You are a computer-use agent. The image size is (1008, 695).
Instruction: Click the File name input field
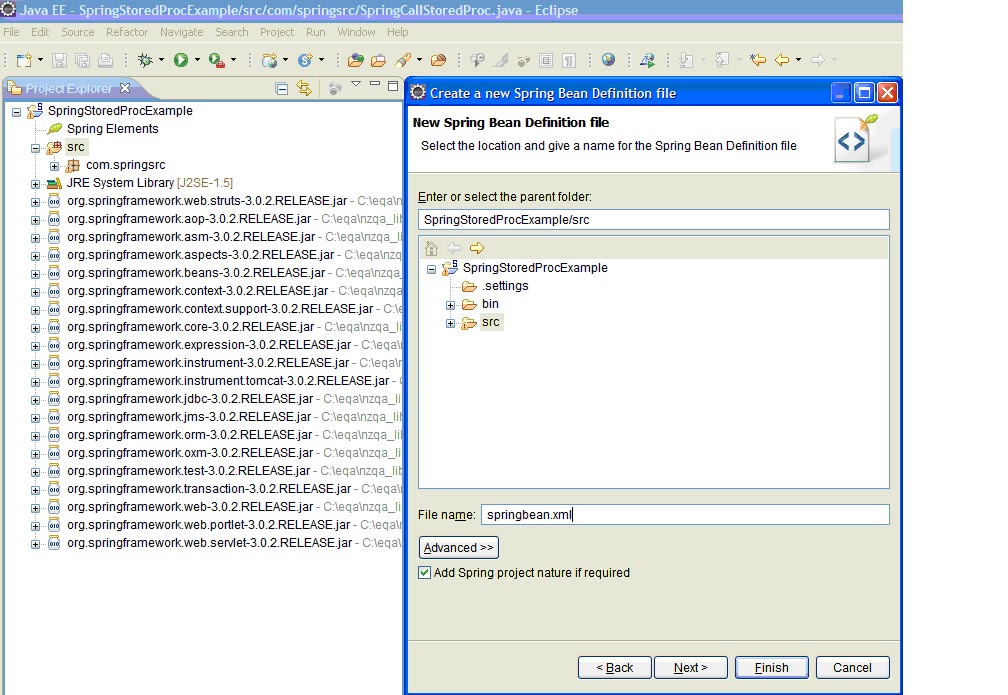coord(685,514)
